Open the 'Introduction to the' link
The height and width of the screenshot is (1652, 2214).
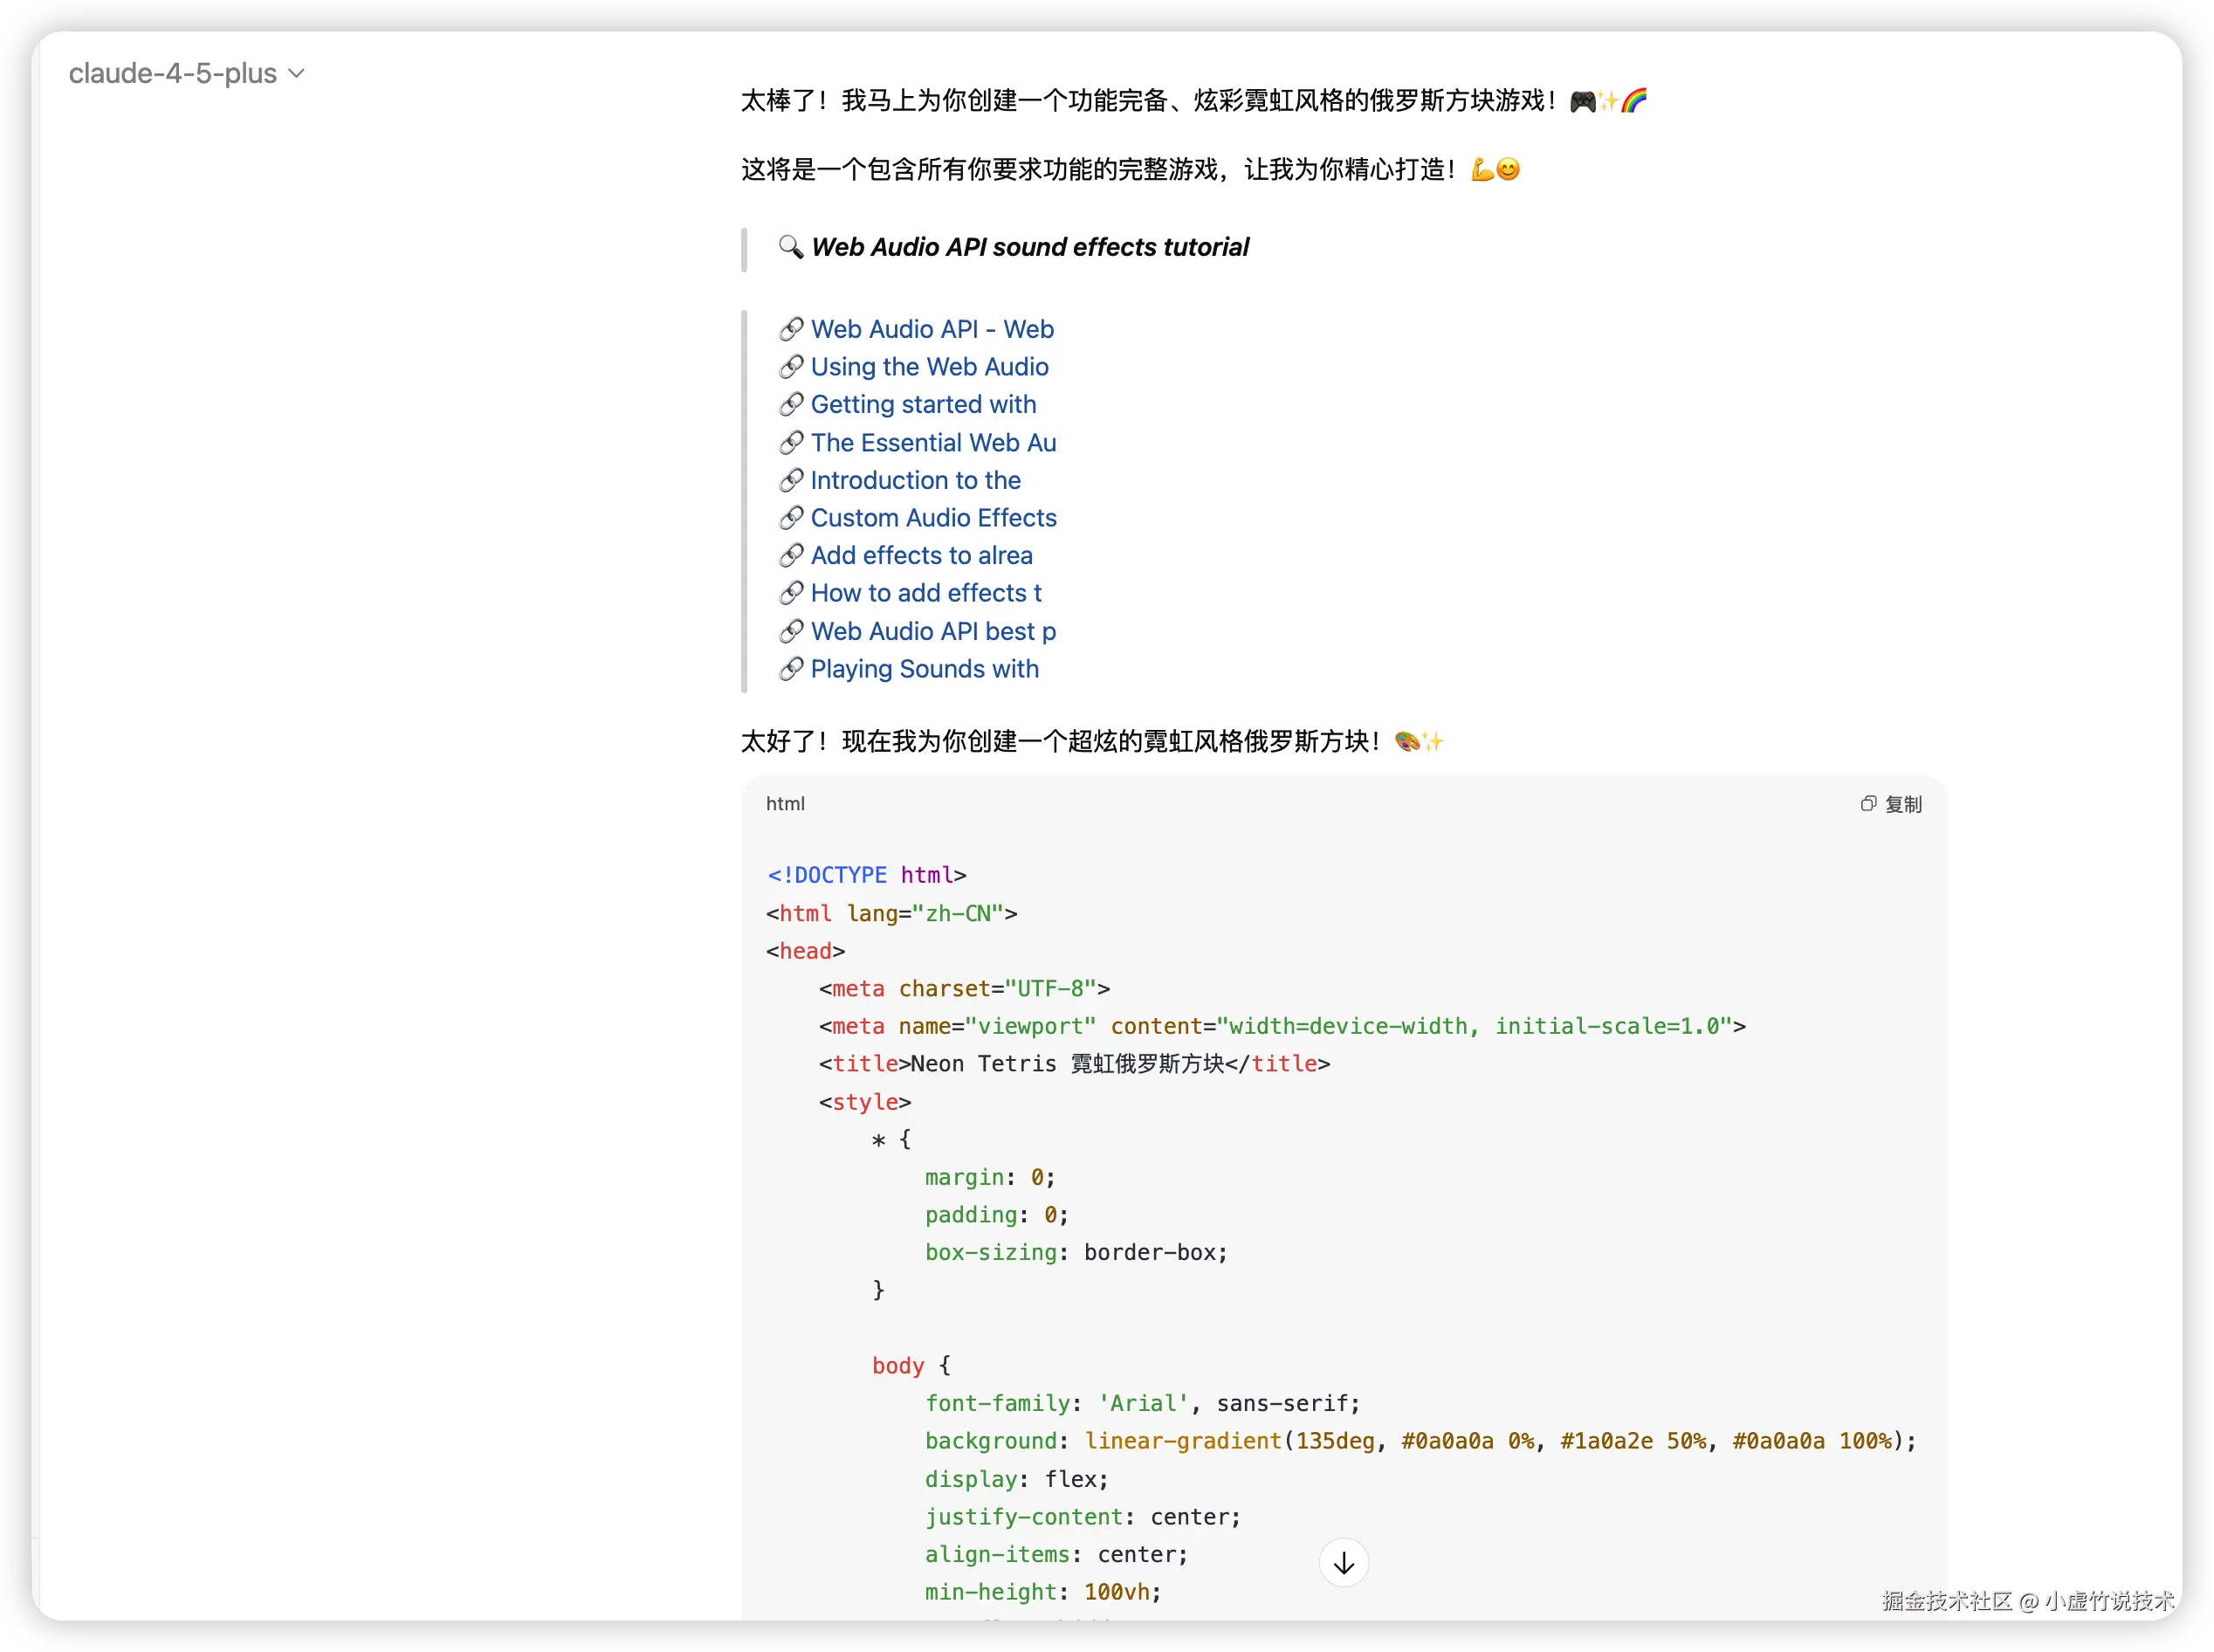(915, 480)
